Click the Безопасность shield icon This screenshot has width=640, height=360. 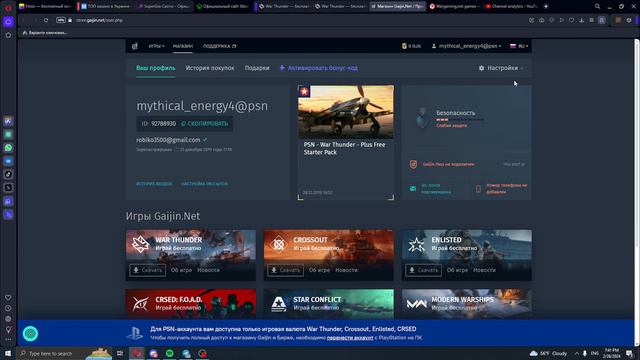pyautogui.click(x=422, y=118)
